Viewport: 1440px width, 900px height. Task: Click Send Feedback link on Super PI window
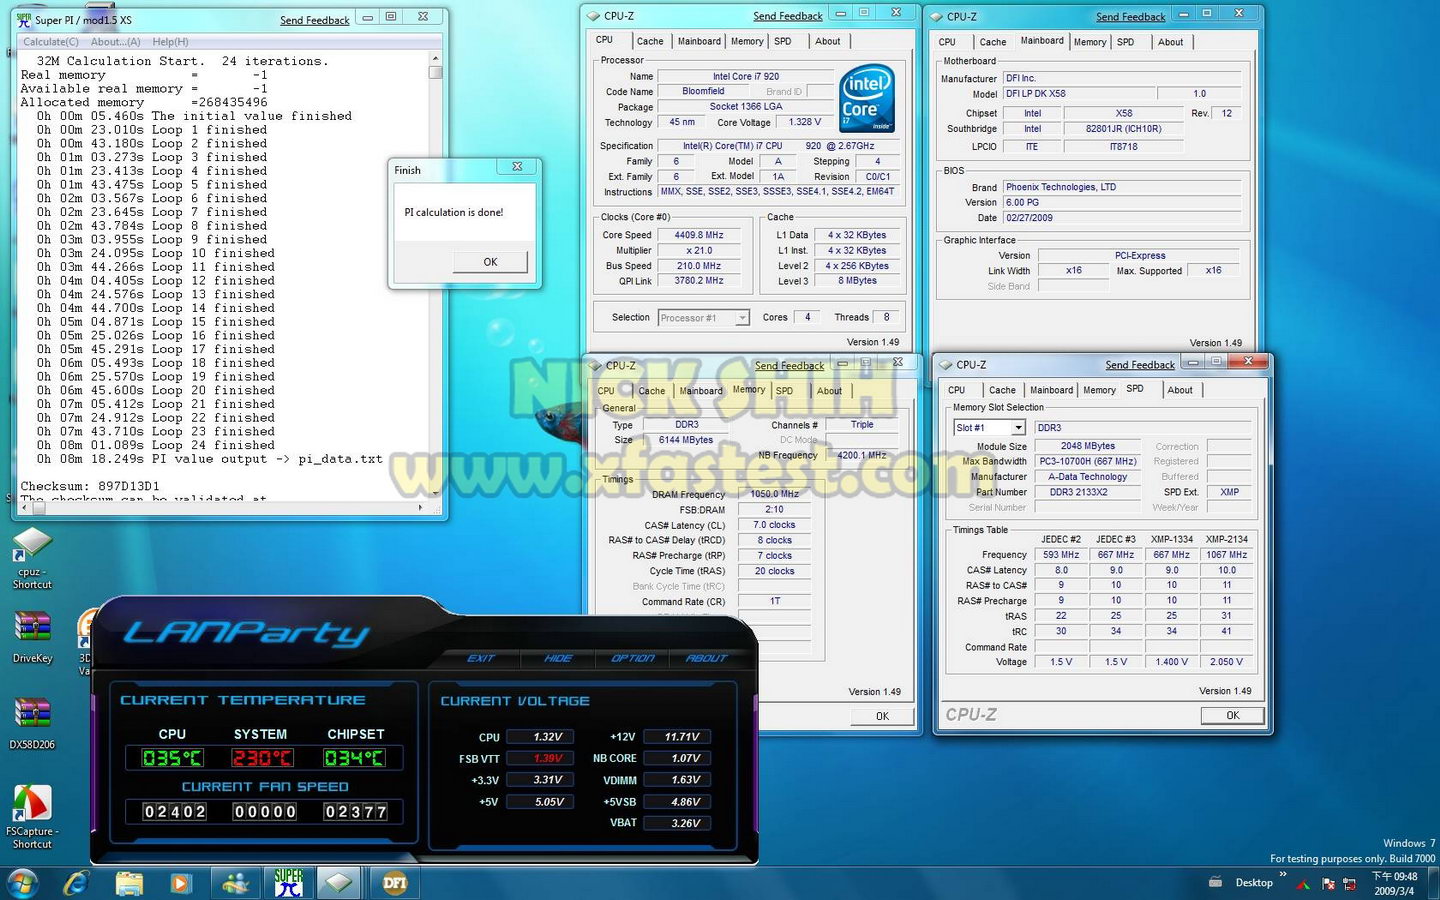click(314, 20)
